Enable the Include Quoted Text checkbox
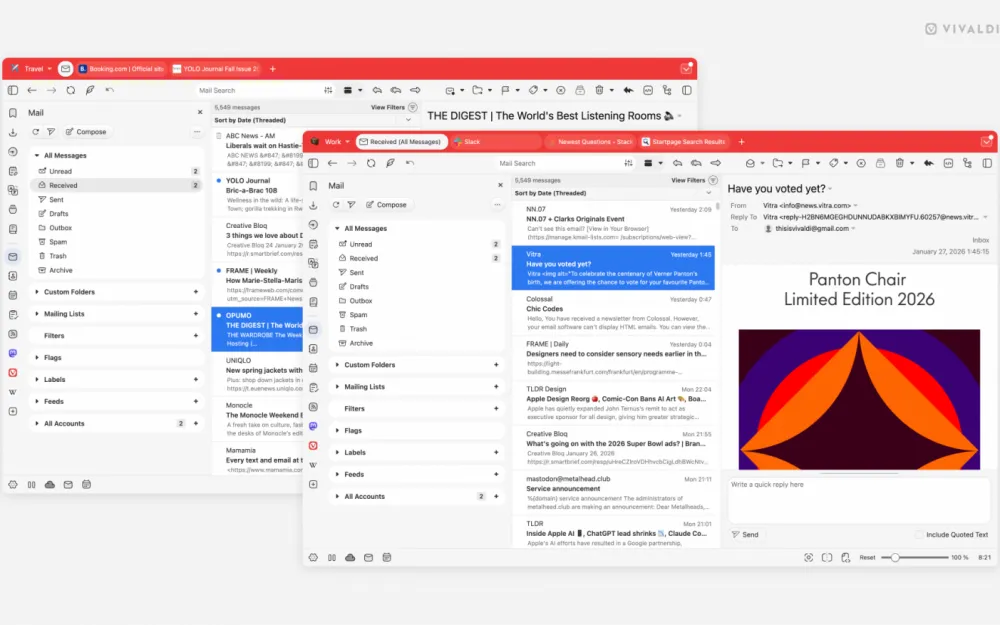Image resolution: width=1000 pixels, height=625 pixels. pos(919,535)
